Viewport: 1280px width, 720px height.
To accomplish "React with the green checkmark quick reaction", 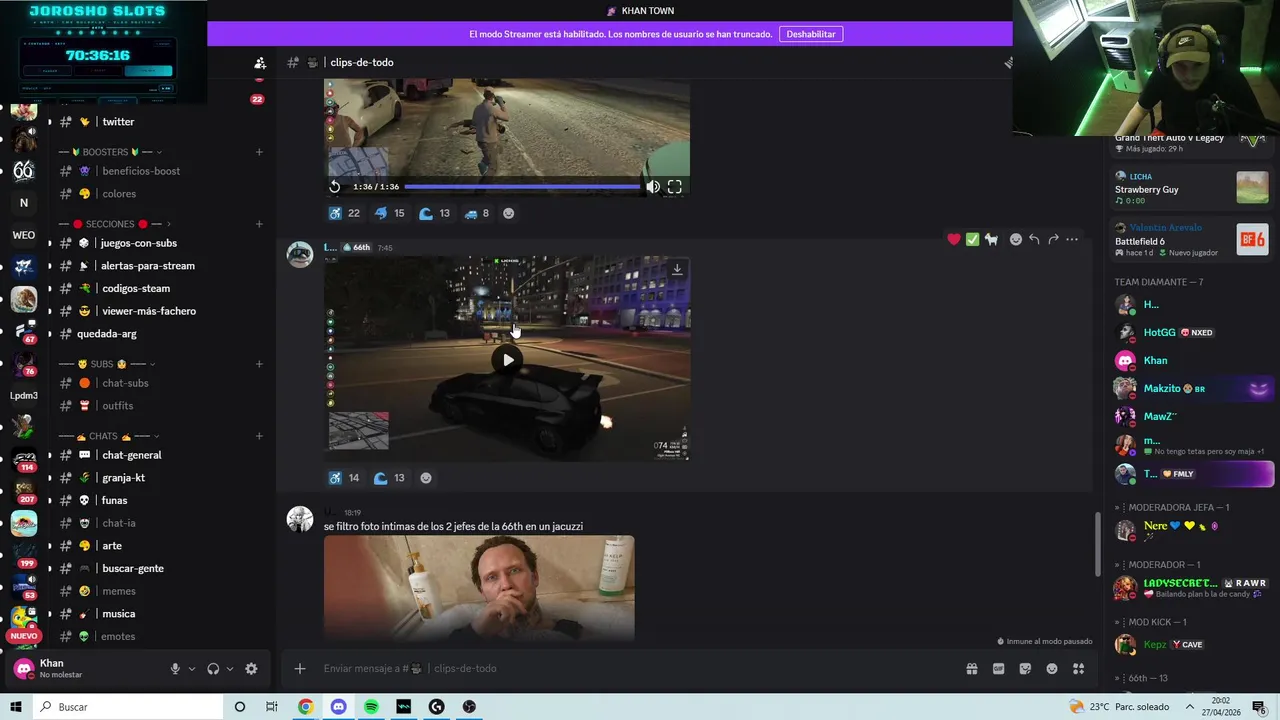I will tap(972, 239).
